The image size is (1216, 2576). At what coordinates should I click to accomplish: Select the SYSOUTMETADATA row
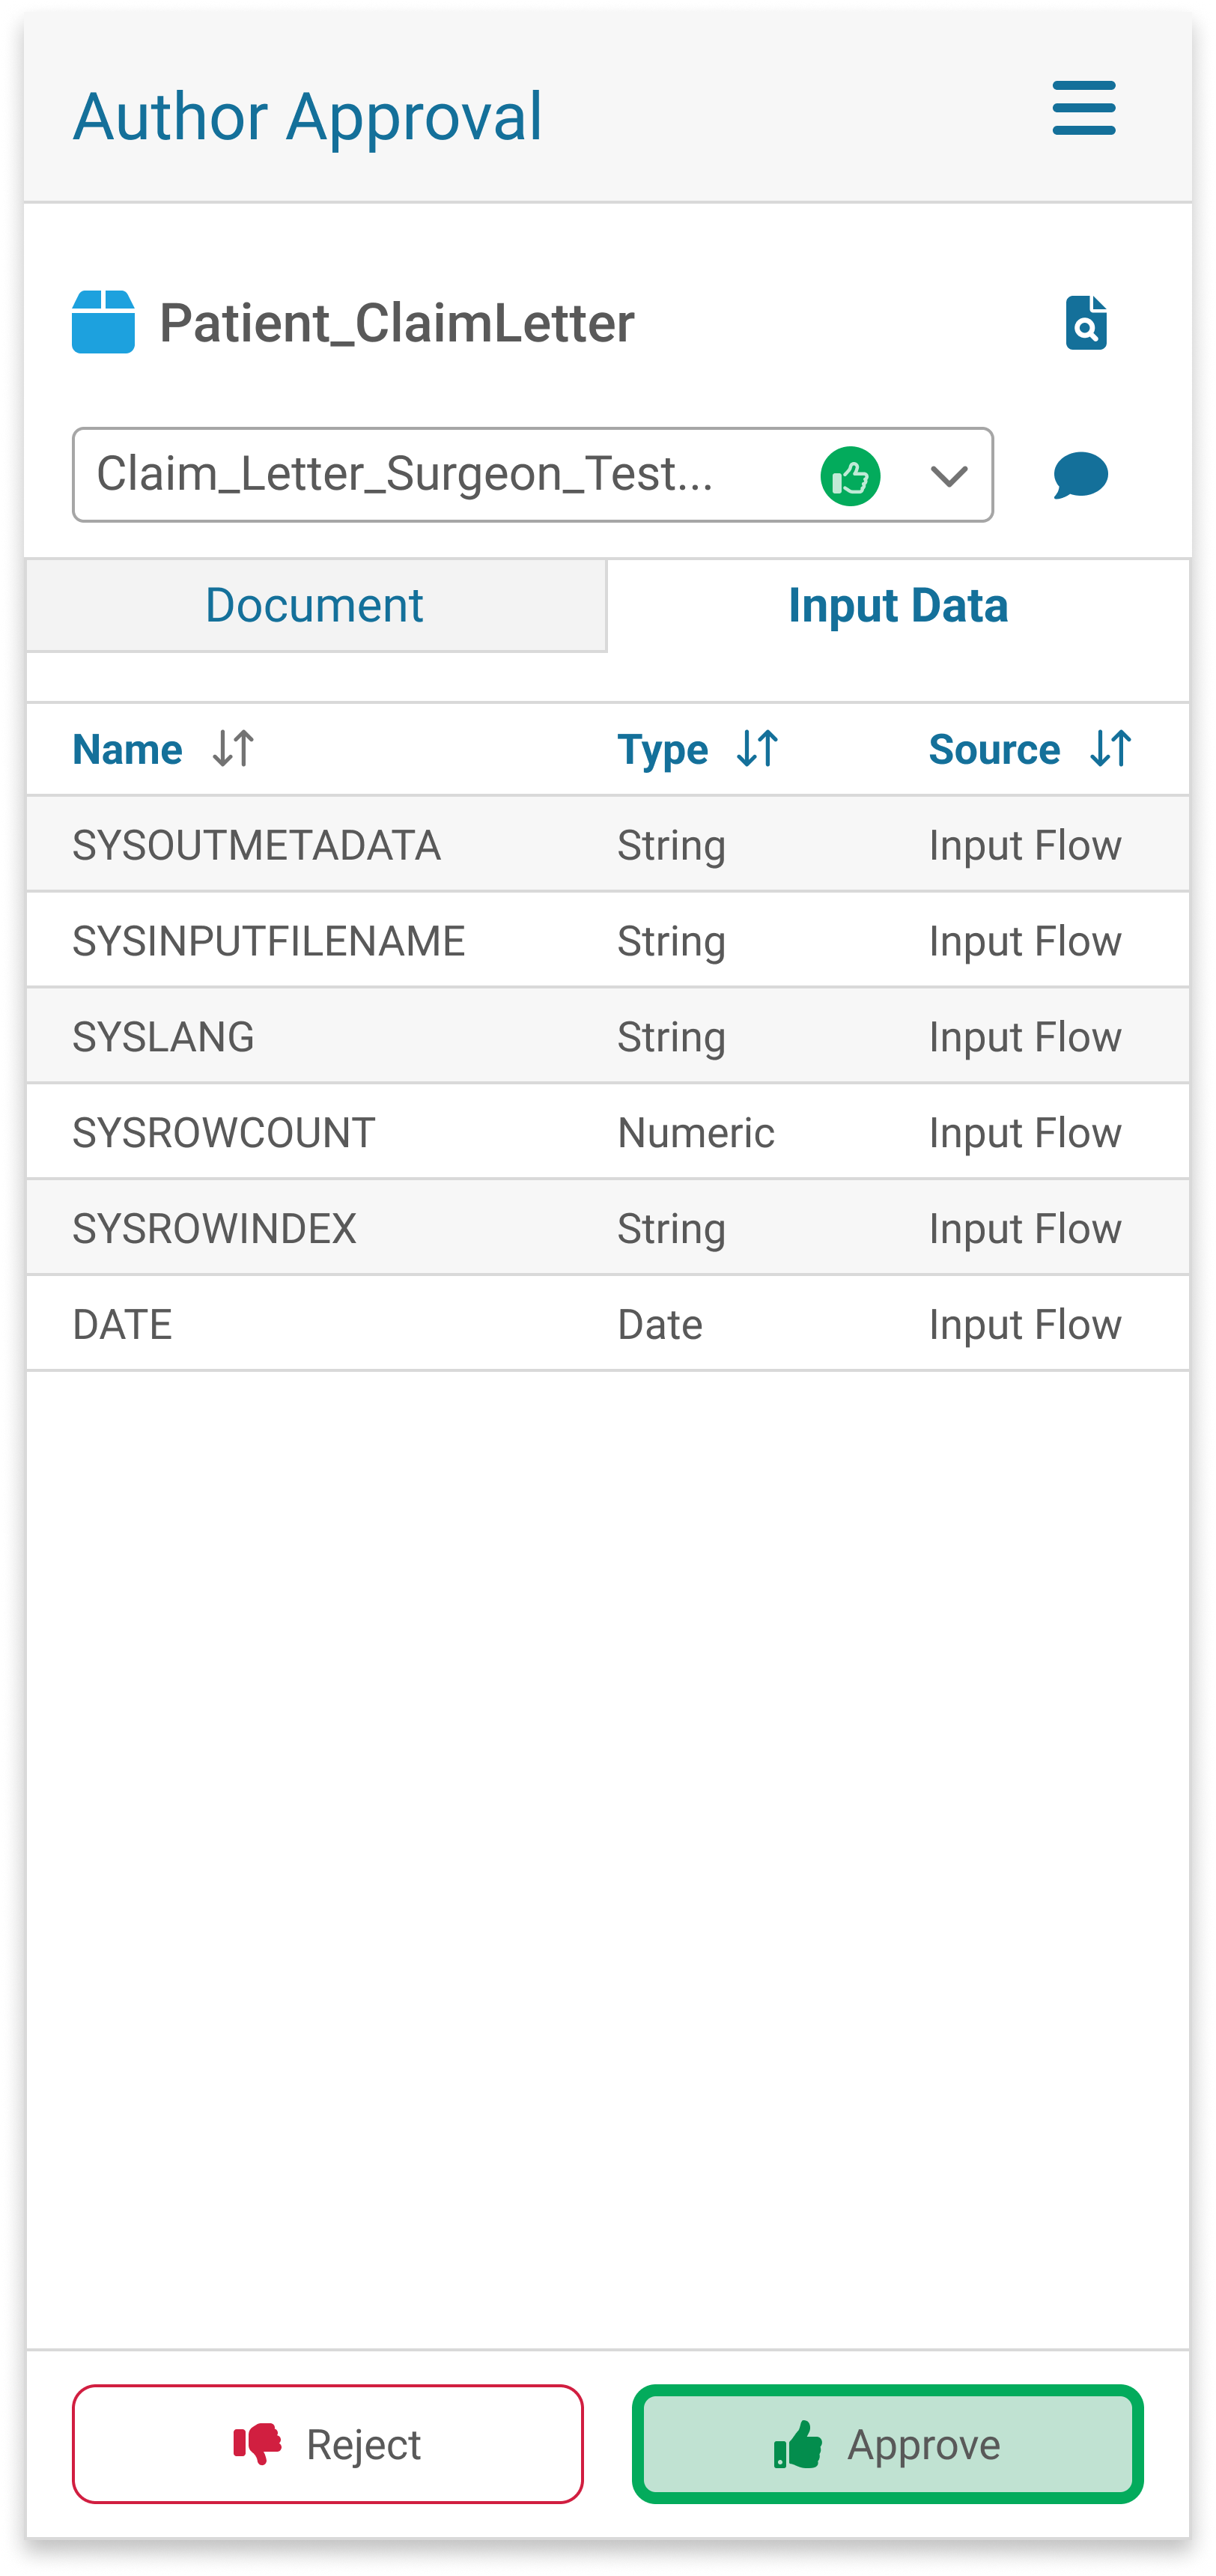[x=607, y=845]
